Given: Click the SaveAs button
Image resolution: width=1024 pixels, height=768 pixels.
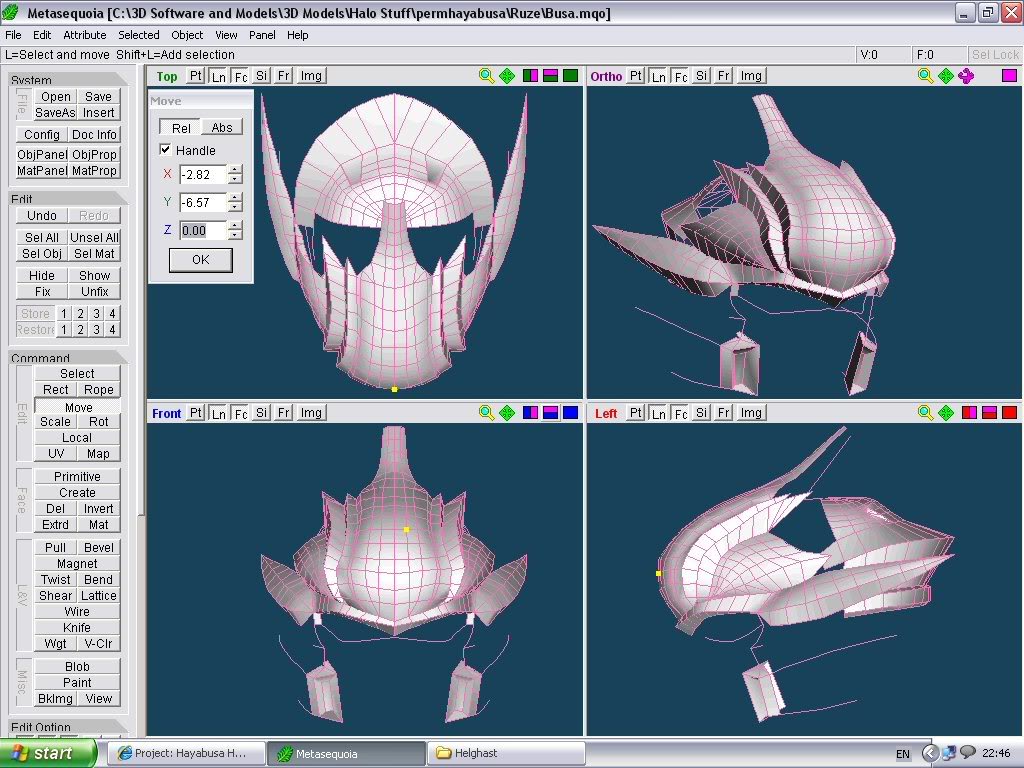Looking at the screenshot, I should point(55,113).
